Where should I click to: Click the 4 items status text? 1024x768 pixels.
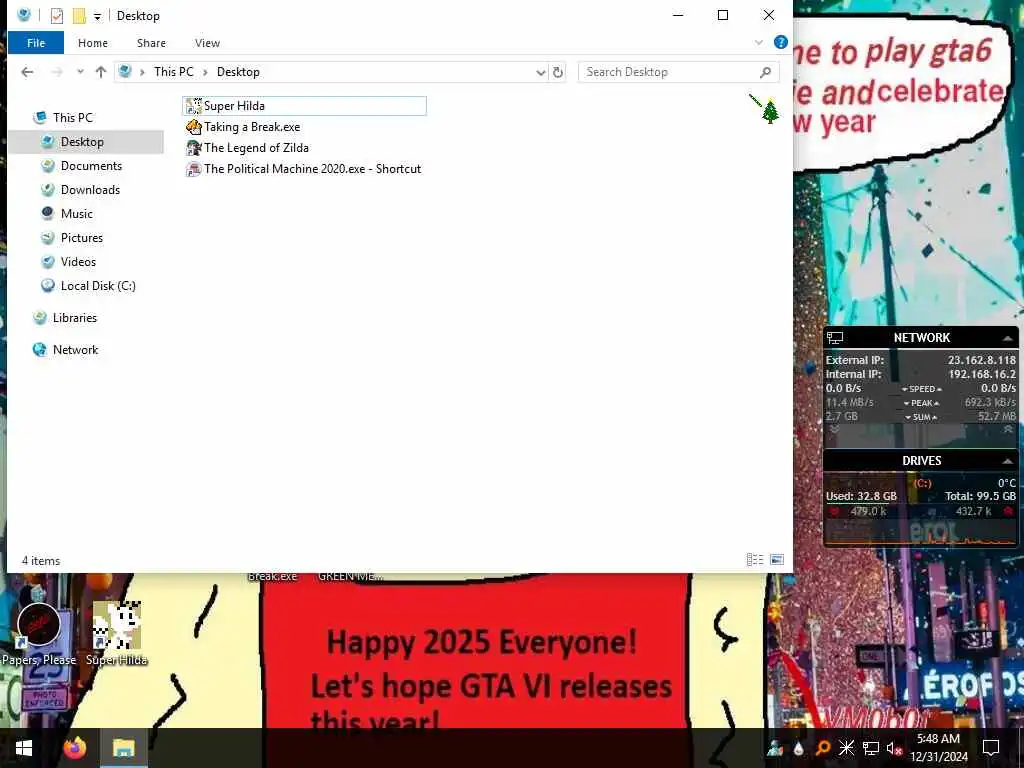coord(40,561)
